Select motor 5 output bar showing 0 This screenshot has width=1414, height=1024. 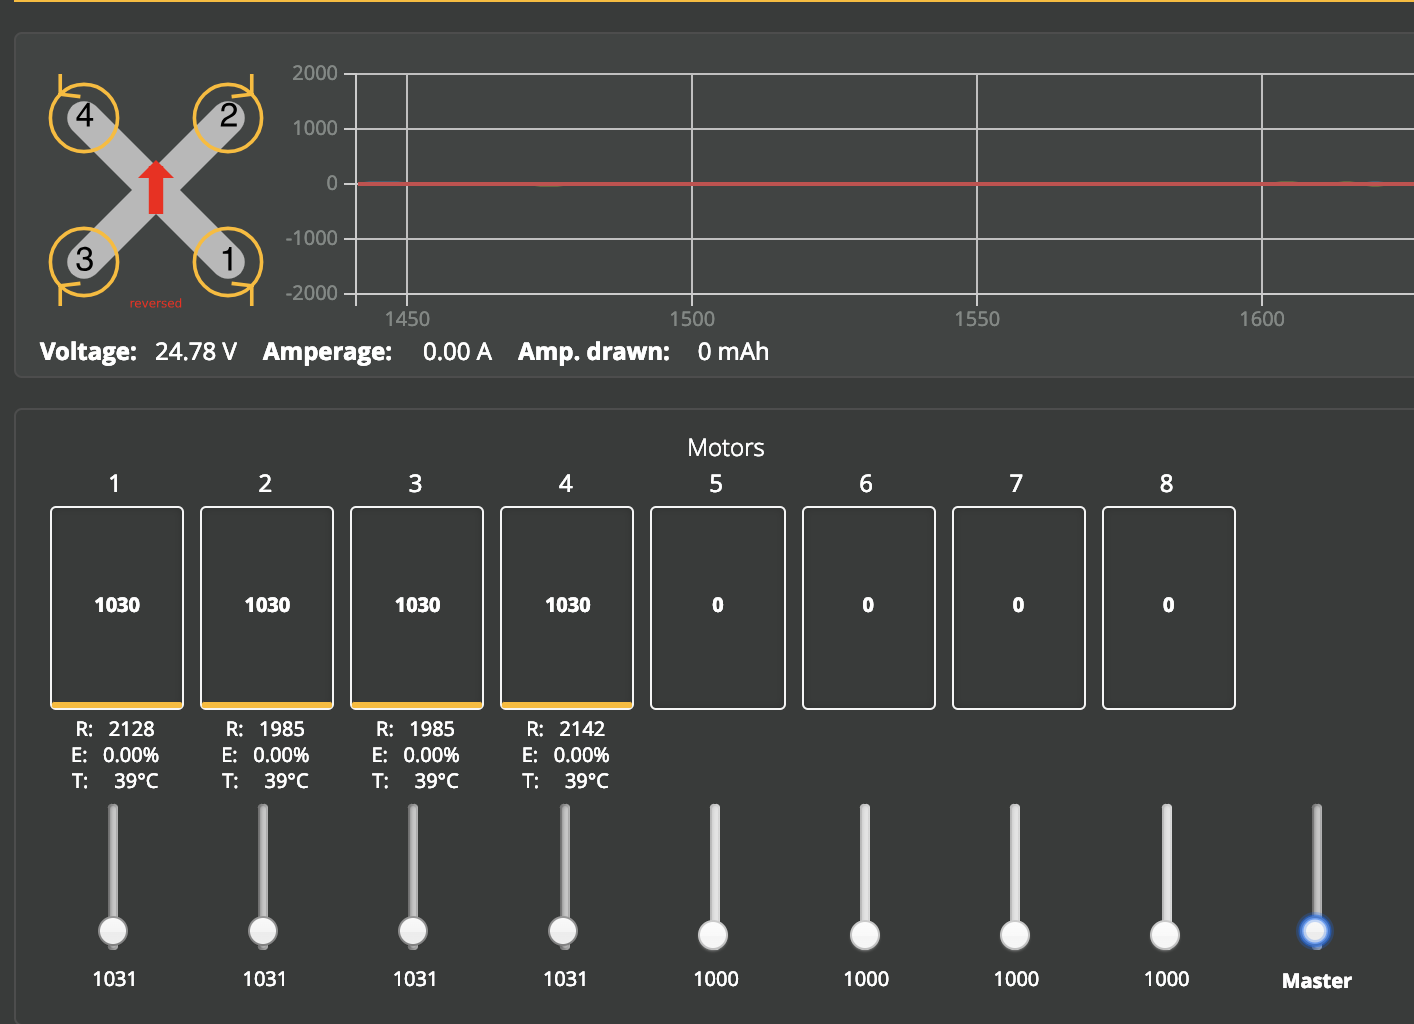pos(718,608)
